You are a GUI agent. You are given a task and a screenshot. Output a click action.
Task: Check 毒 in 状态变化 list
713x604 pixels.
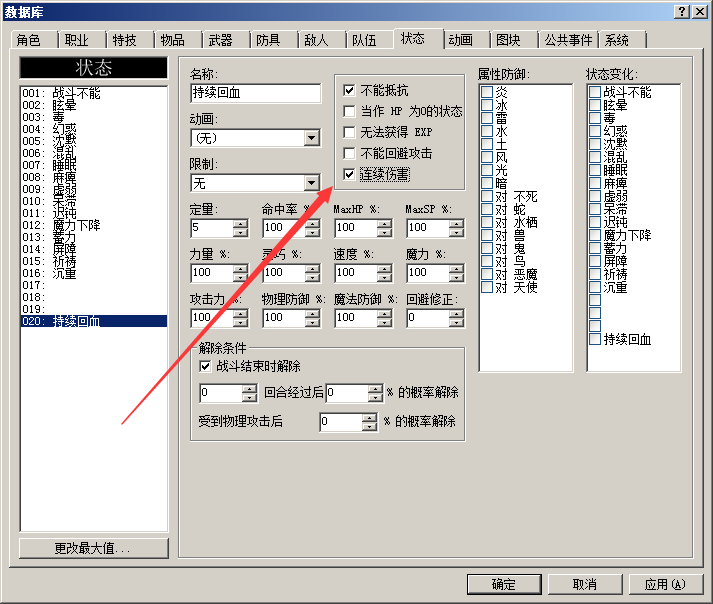(x=595, y=118)
